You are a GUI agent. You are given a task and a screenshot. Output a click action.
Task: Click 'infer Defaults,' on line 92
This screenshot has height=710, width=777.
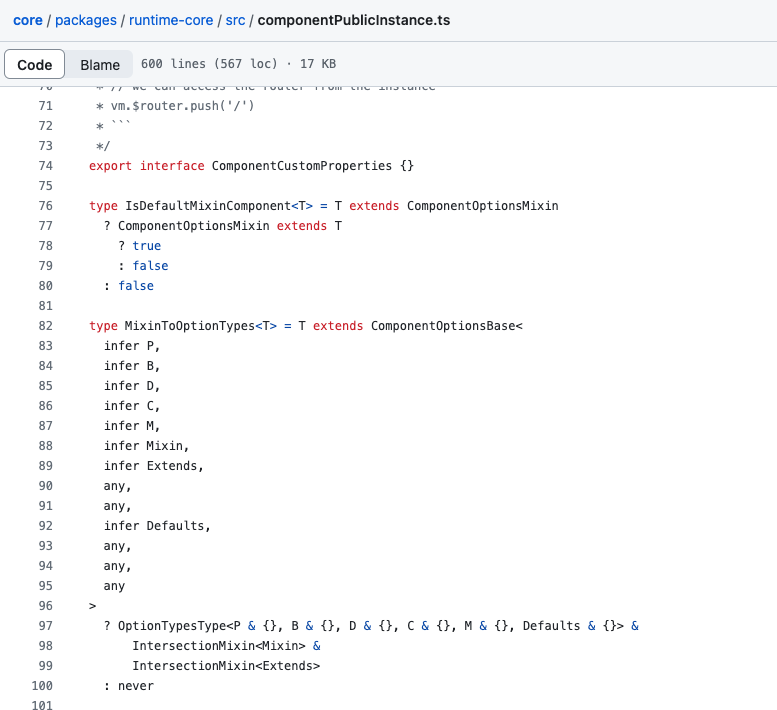pyautogui.click(x=158, y=526)
